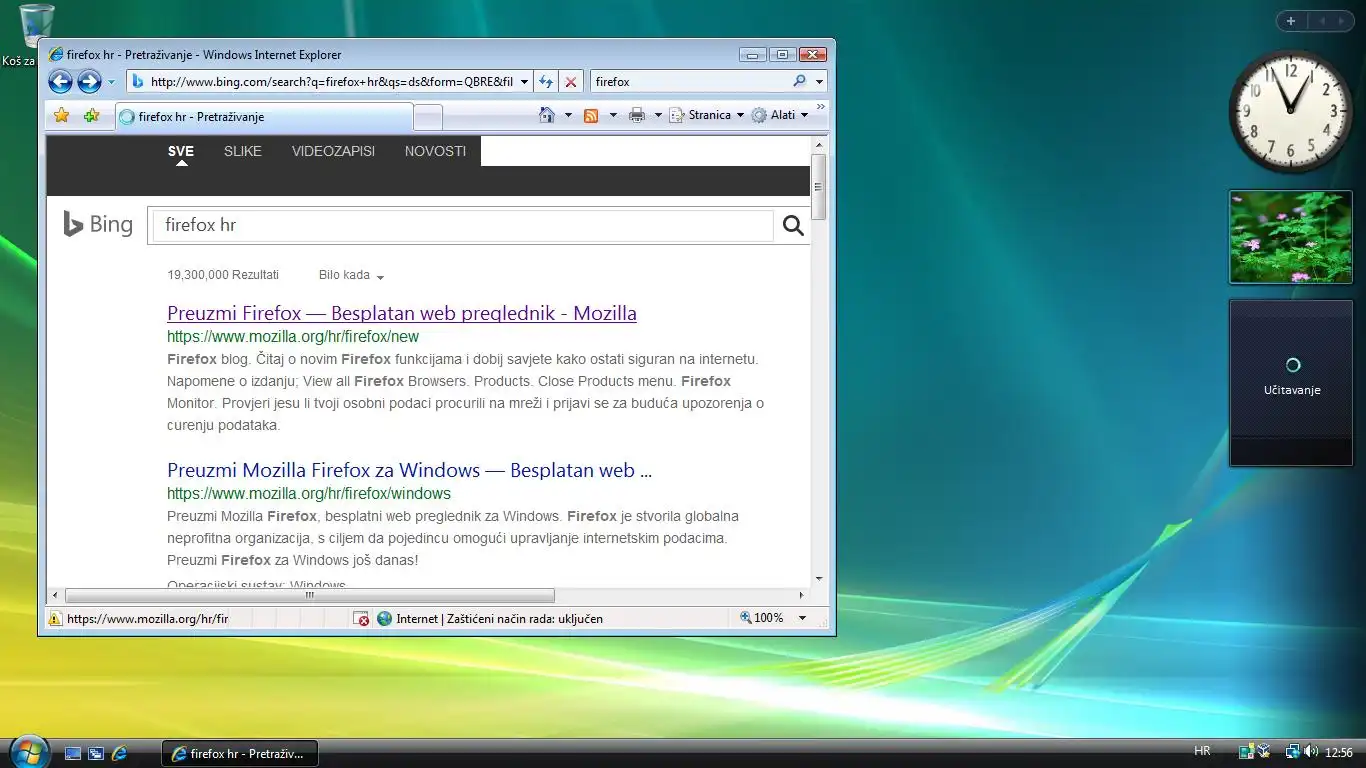Stop loading with the red X icon
The width and height of the screenshot is (1366, 768).
pyautogui.click(x=570, y=82)
